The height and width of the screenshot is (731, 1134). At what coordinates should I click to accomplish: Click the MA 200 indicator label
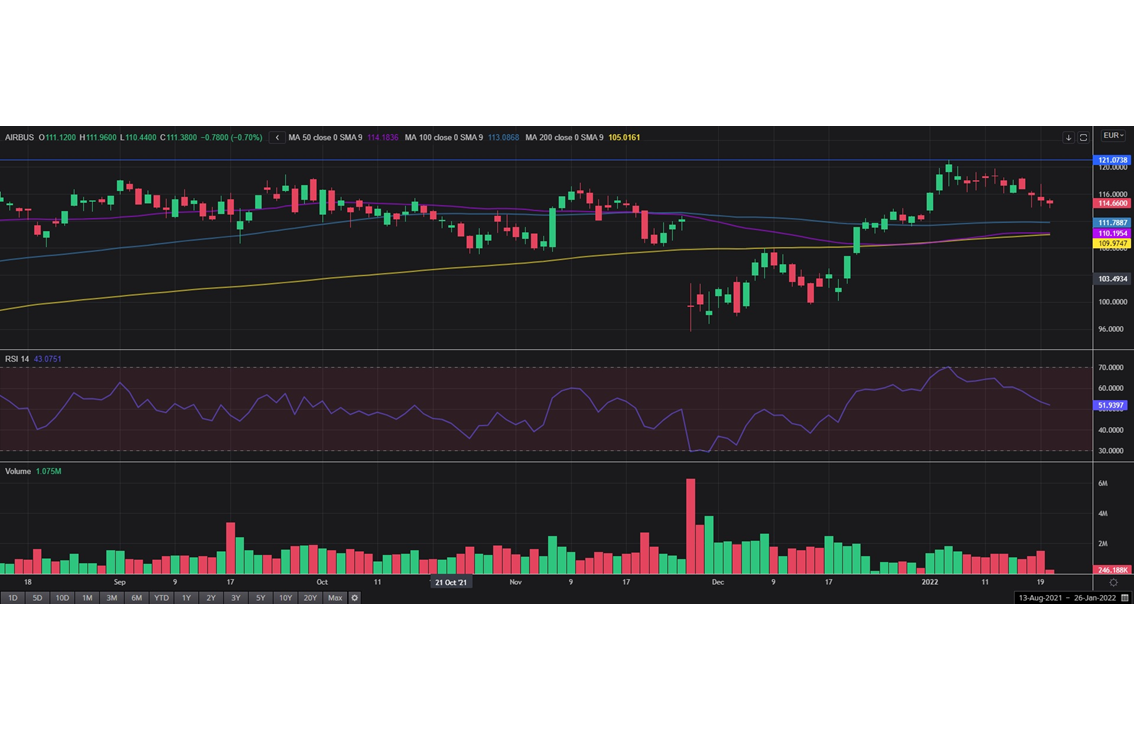564,137
